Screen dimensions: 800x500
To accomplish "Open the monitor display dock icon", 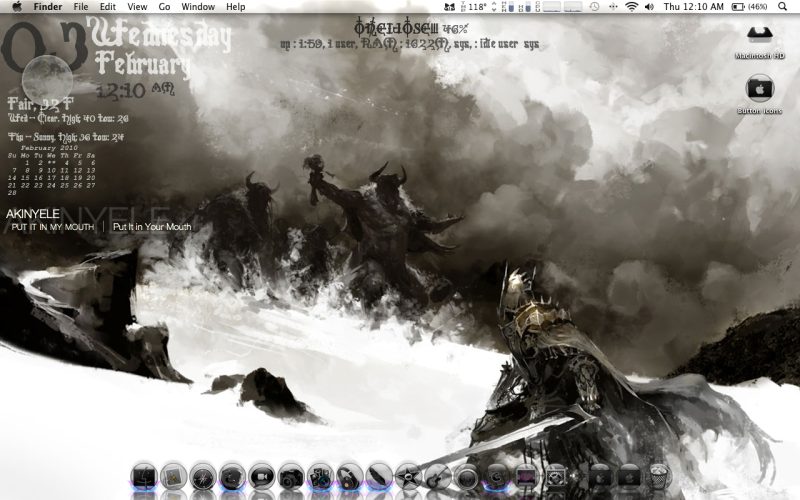I will [x=526, y=478].
